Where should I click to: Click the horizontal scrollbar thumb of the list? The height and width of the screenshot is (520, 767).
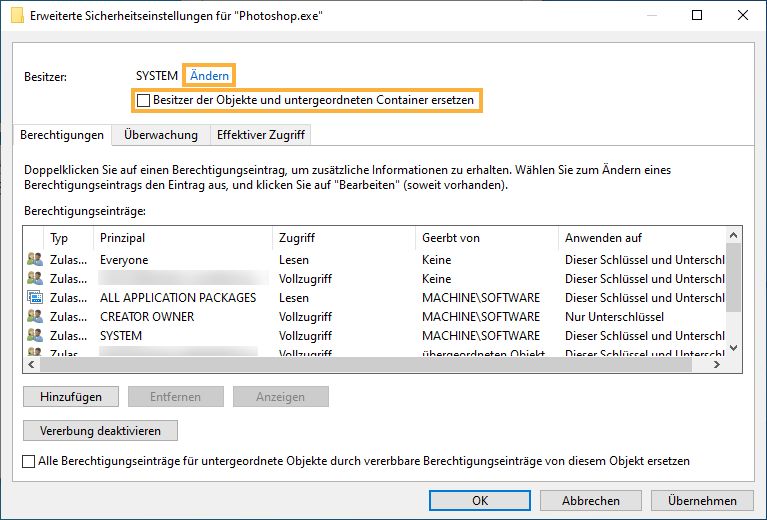(366, 364)
